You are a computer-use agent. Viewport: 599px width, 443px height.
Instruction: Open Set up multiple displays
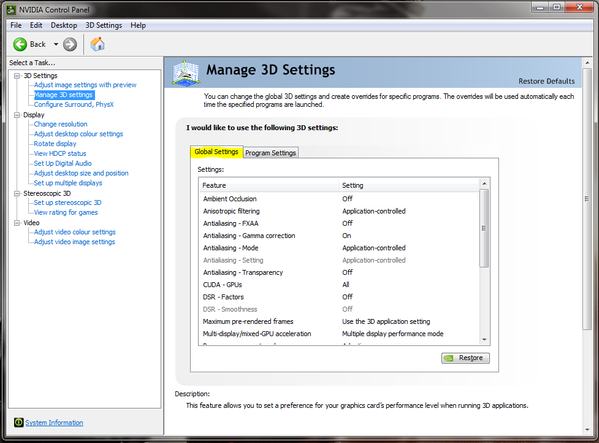coord(68,183)
